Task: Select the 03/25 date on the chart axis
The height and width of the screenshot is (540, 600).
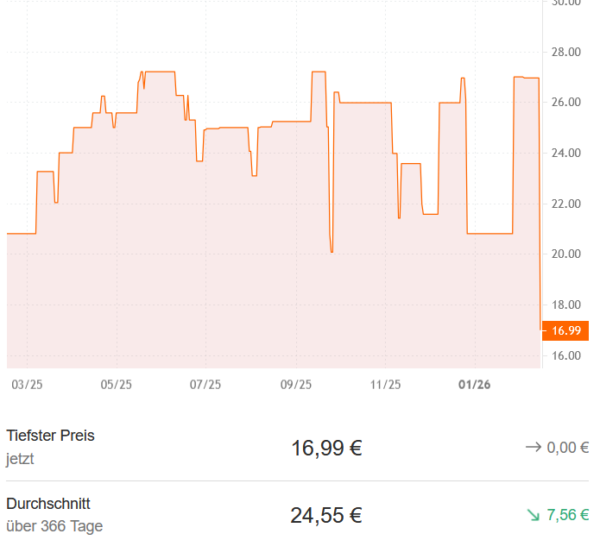Action: click(27, 384)
